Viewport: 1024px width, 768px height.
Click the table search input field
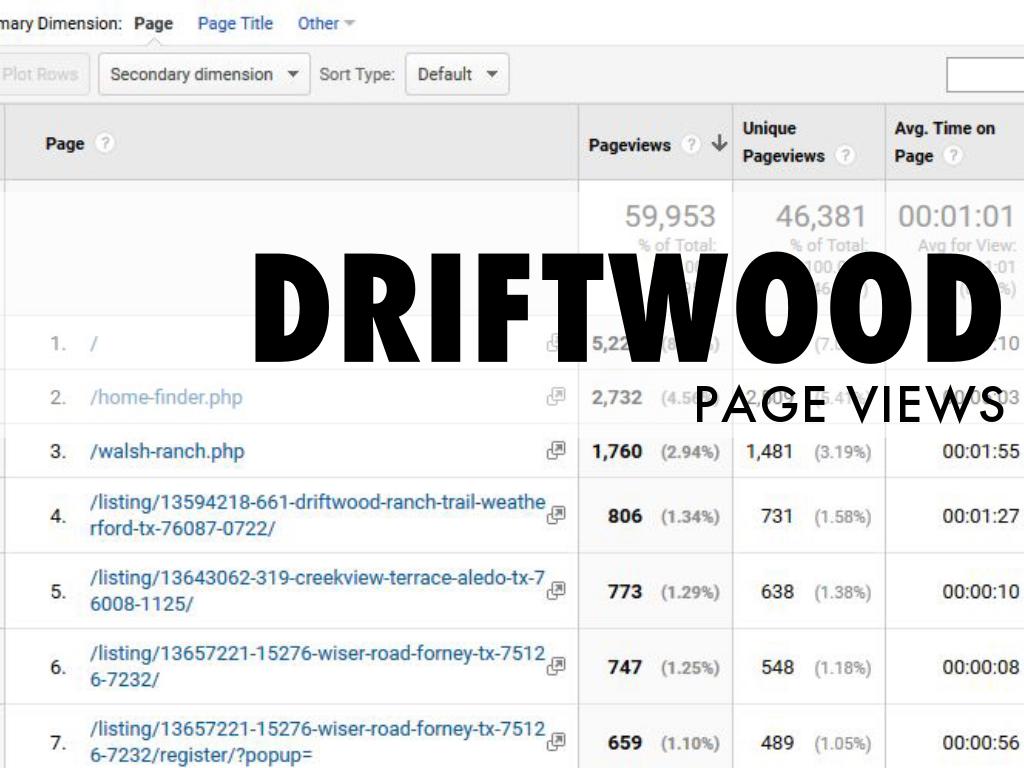[x=985, y=75]
